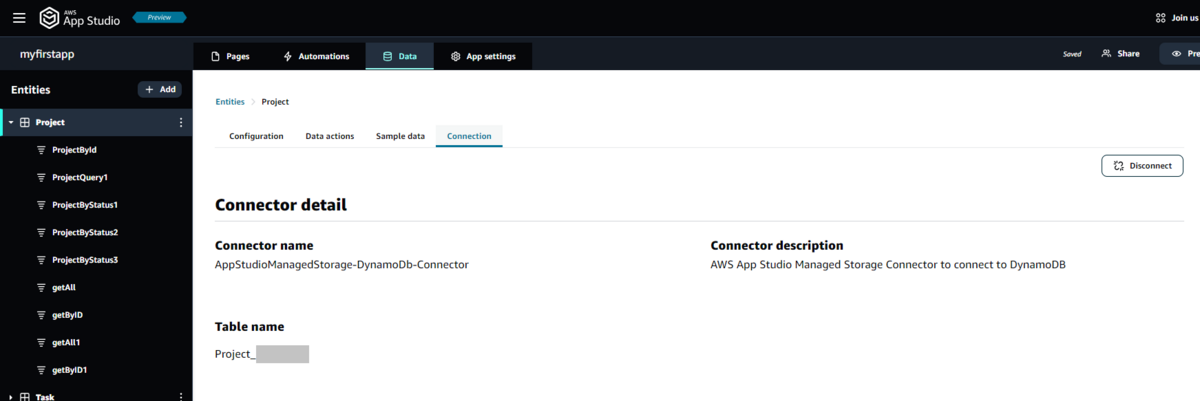
Task: Click the Disconnect button
Action: coord(1142,166)
